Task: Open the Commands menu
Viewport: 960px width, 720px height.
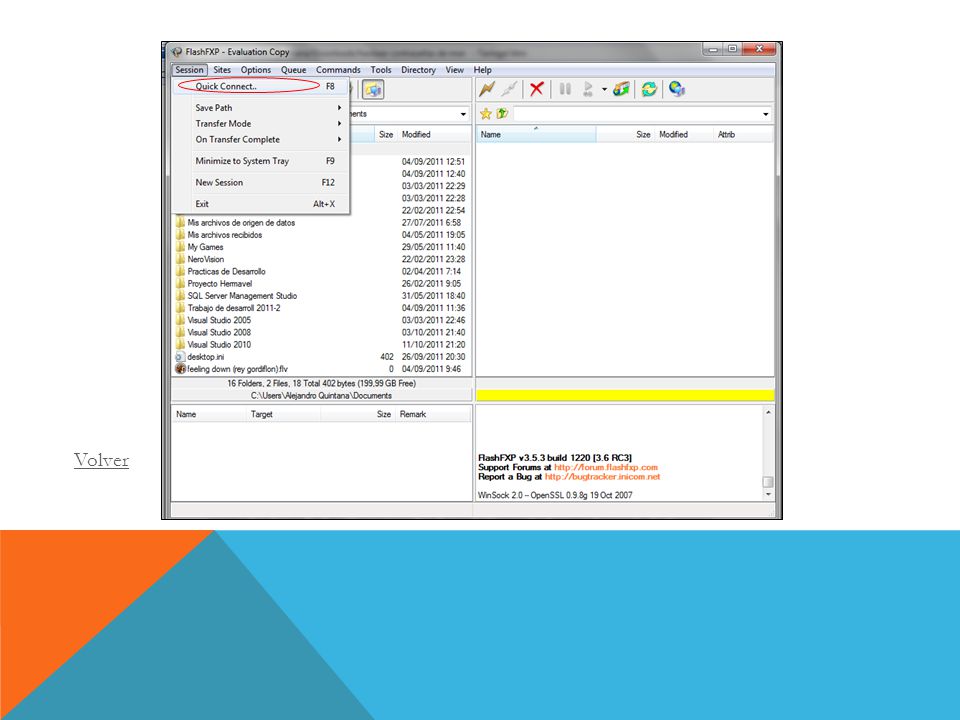Action: (x=338, y=70)
